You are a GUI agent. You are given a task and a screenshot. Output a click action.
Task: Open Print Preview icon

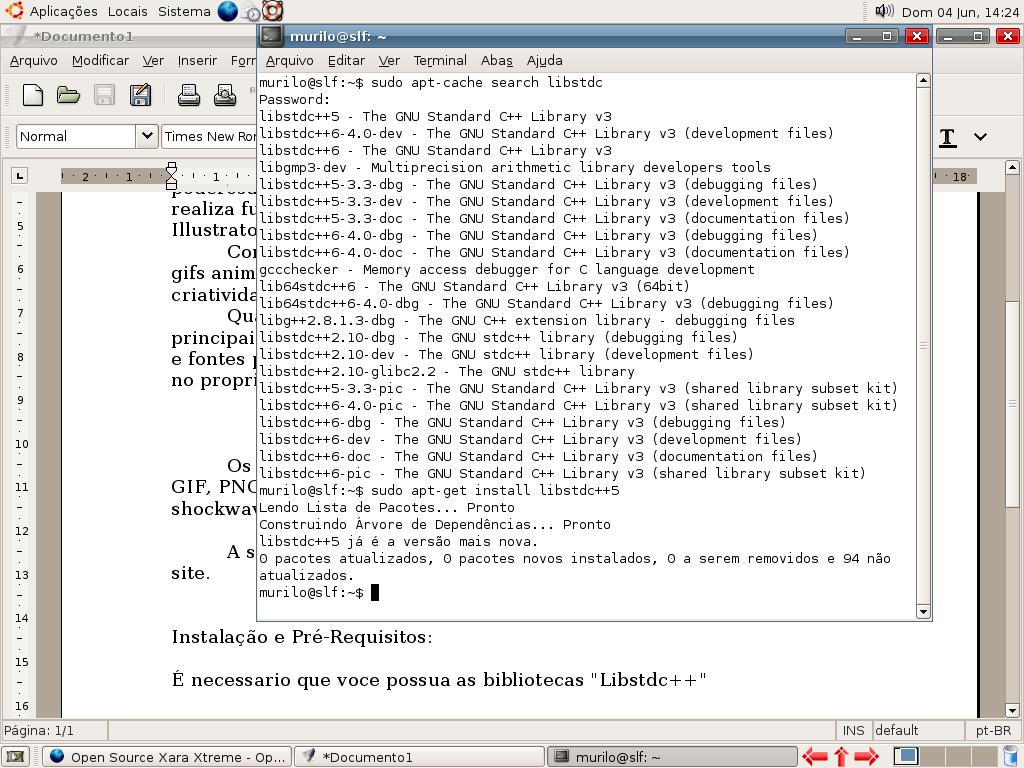pyautogui.click(x=225, y=95)
